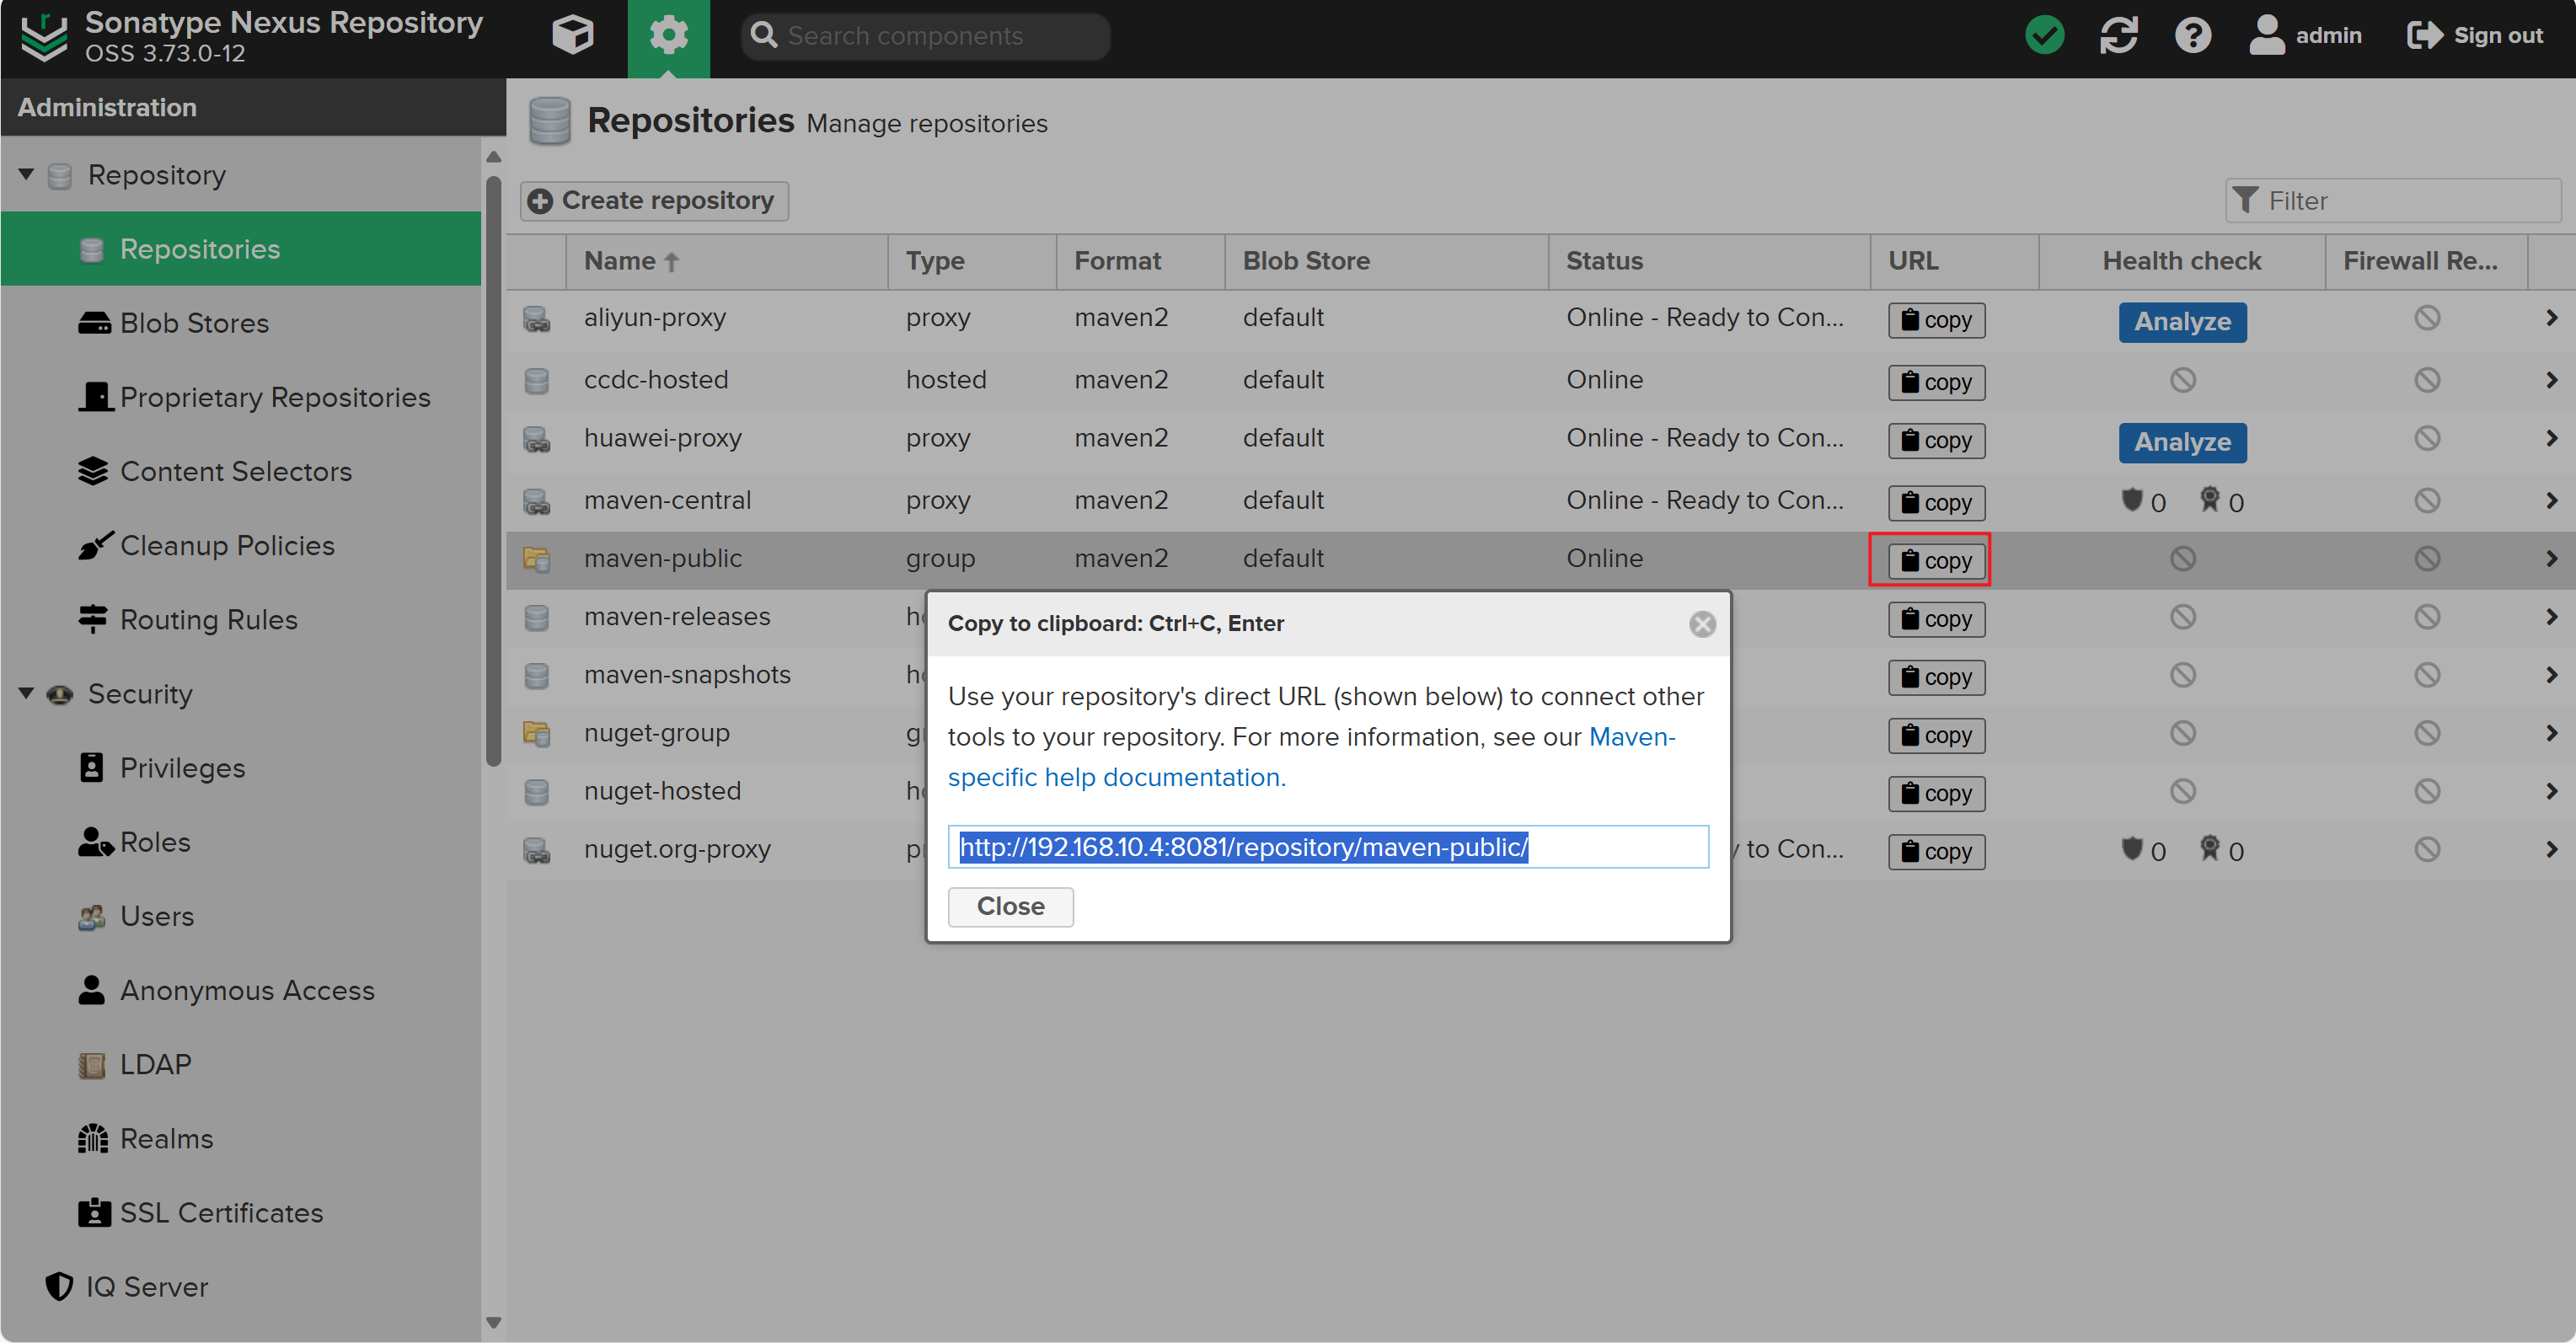Sort by Status column header
2576x1343 pixels.
pos(1709,262)
